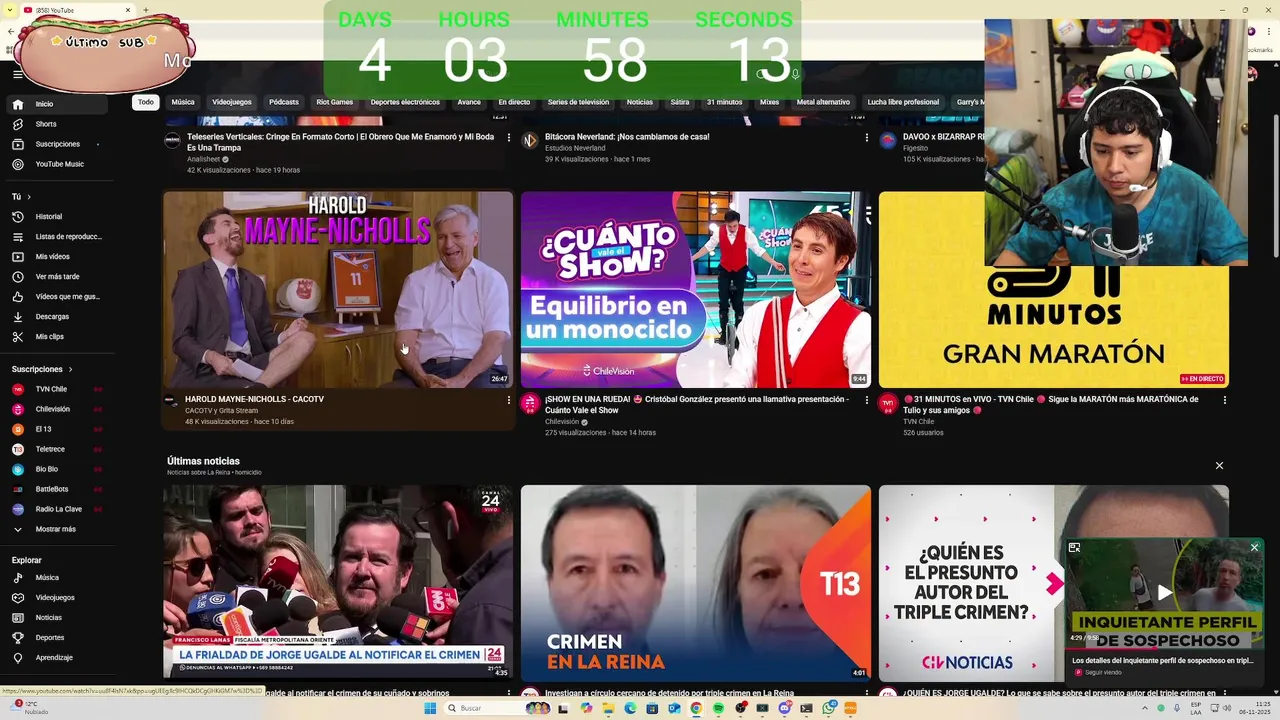
Task: Open options menu for 31 minutos en vivo
Action: [1224, 400]
